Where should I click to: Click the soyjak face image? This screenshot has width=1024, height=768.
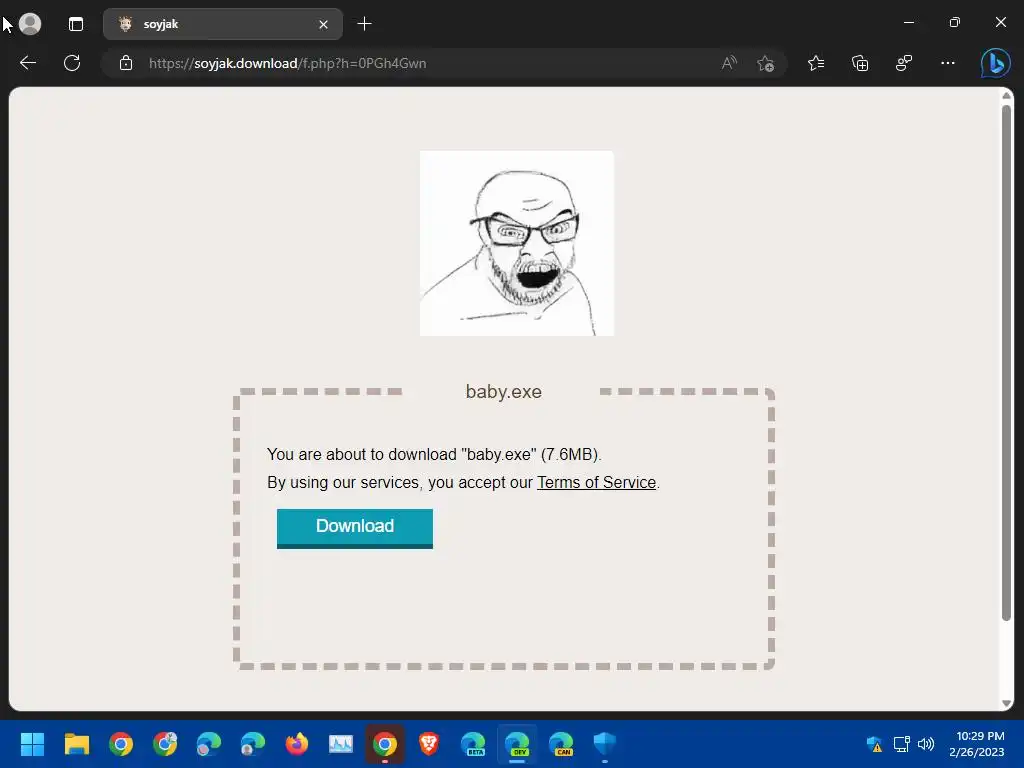pos(517,244)
